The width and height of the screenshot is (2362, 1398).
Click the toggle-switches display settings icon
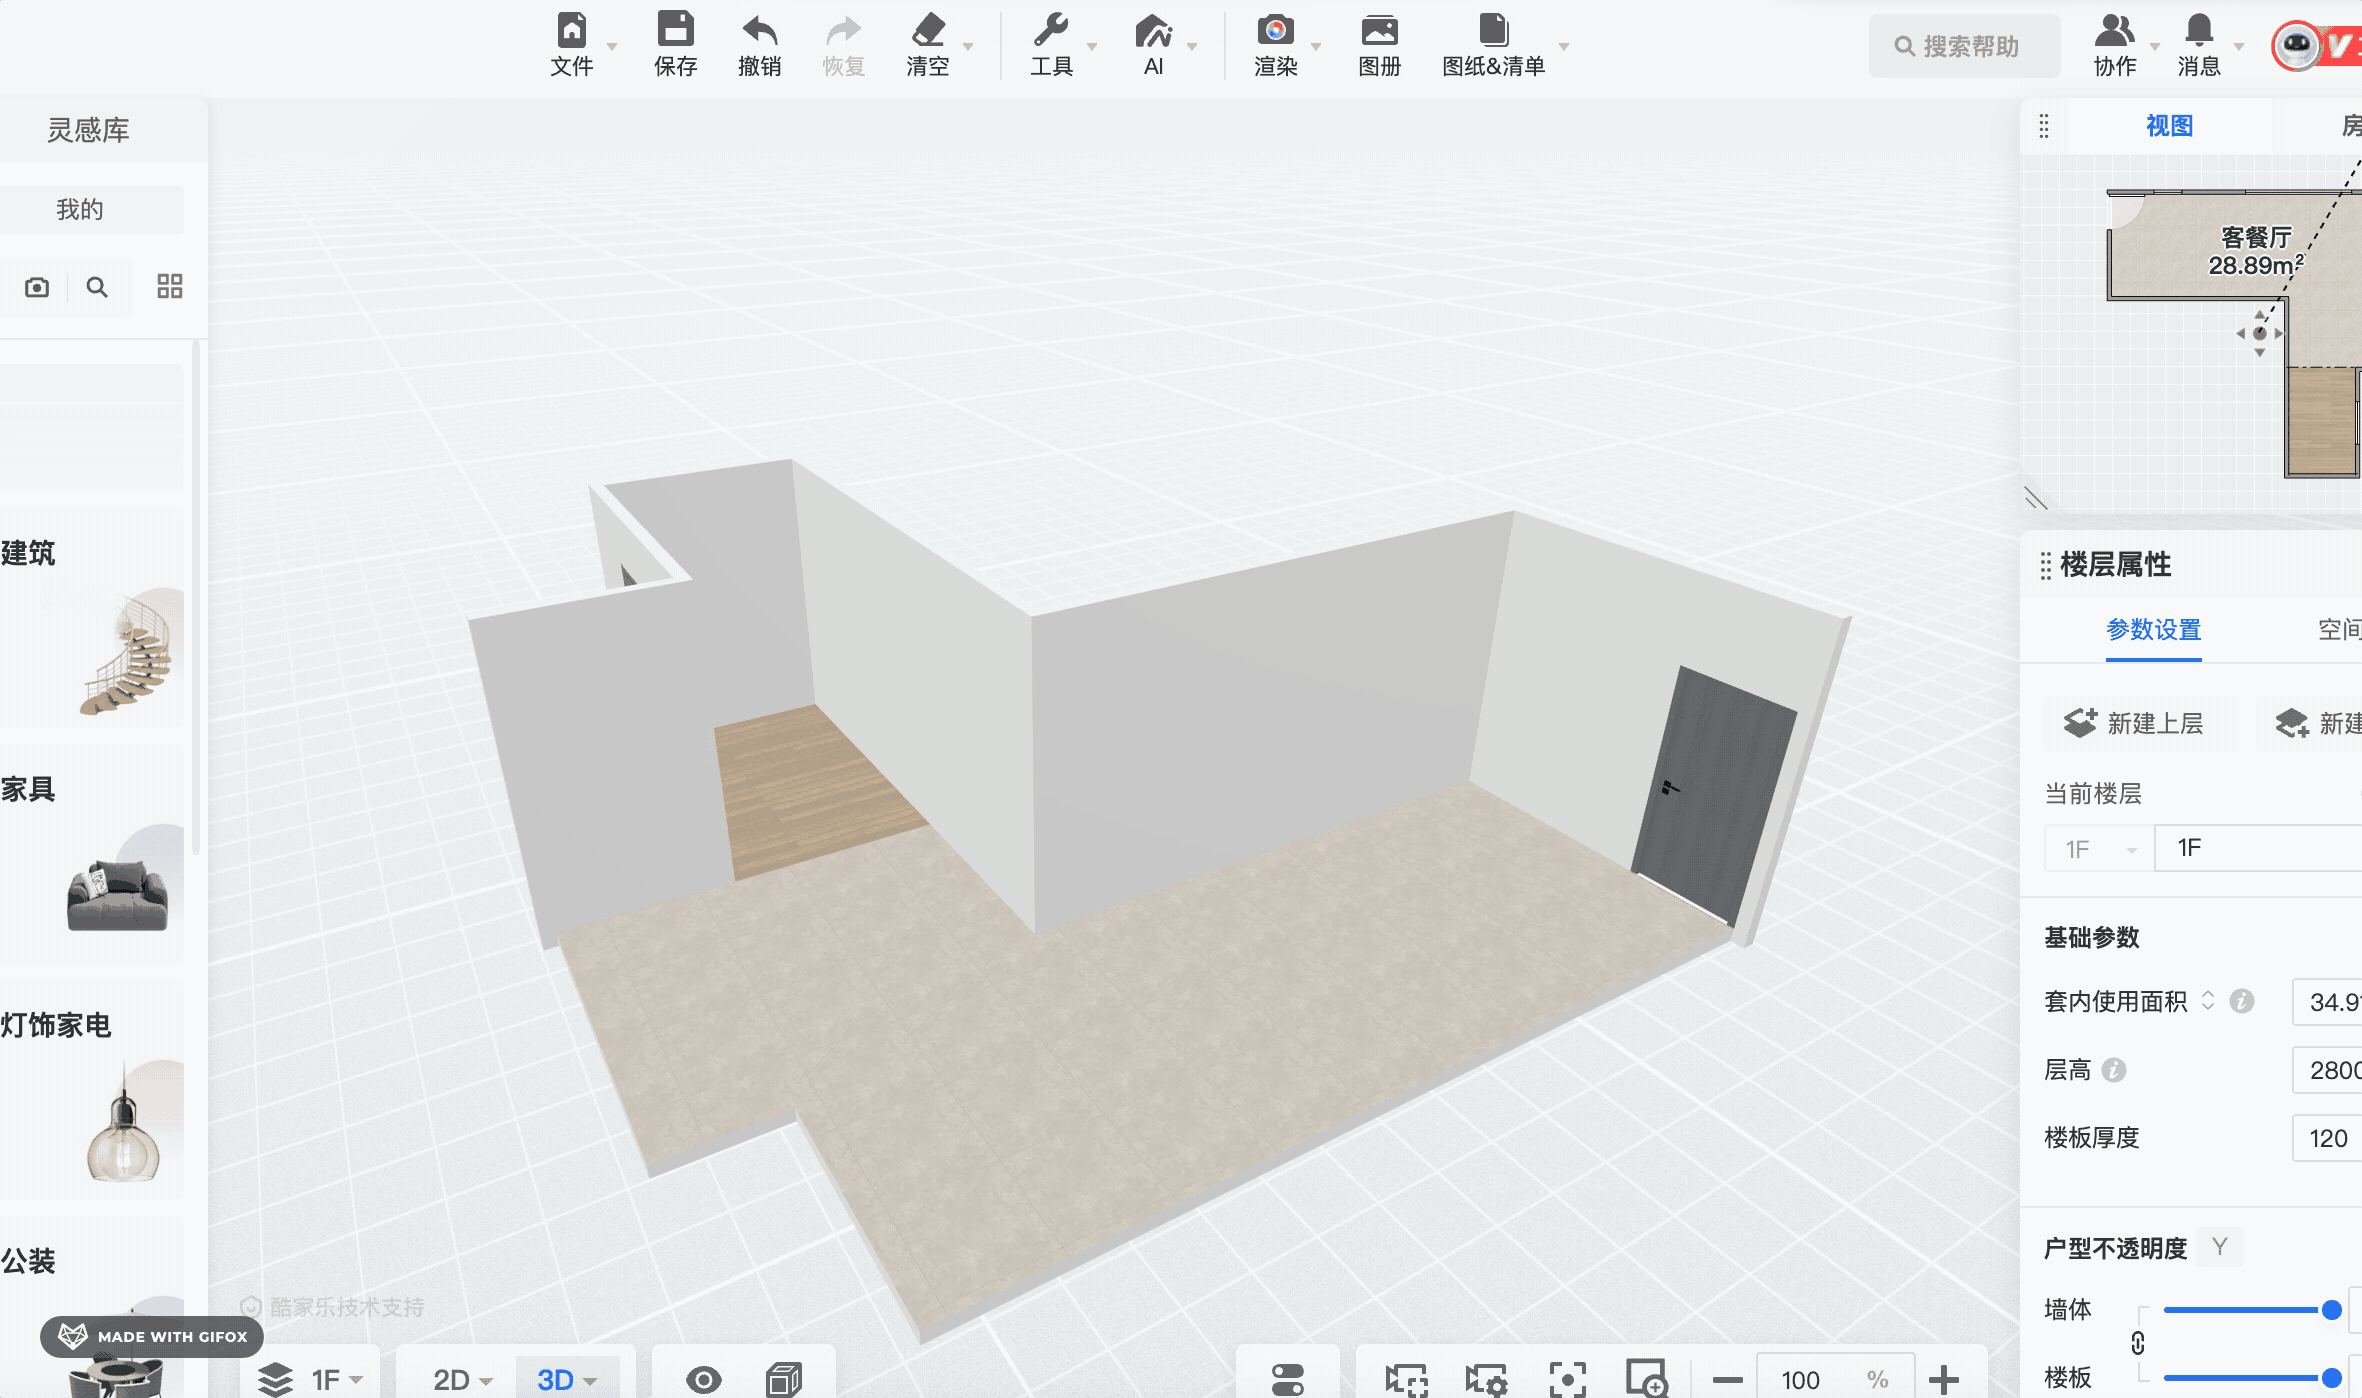[1288, 1380]
